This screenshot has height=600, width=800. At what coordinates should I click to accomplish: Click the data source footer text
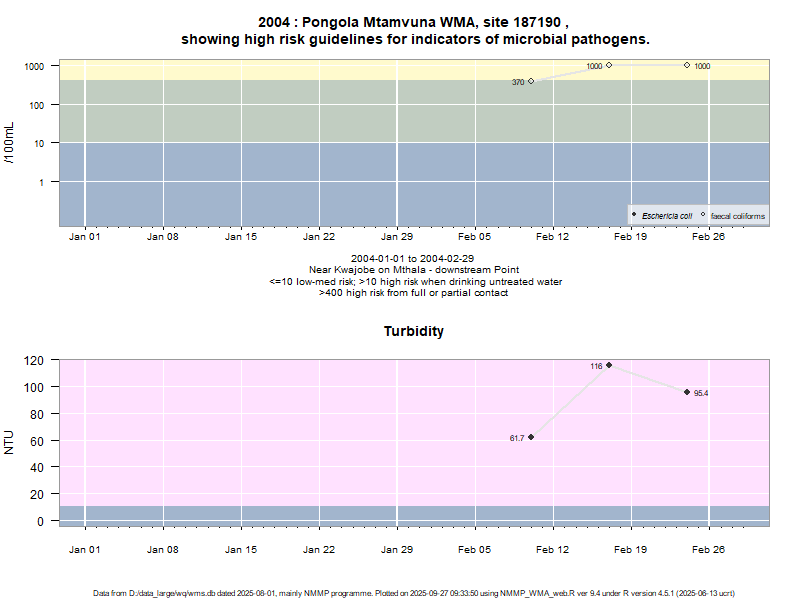414,593
